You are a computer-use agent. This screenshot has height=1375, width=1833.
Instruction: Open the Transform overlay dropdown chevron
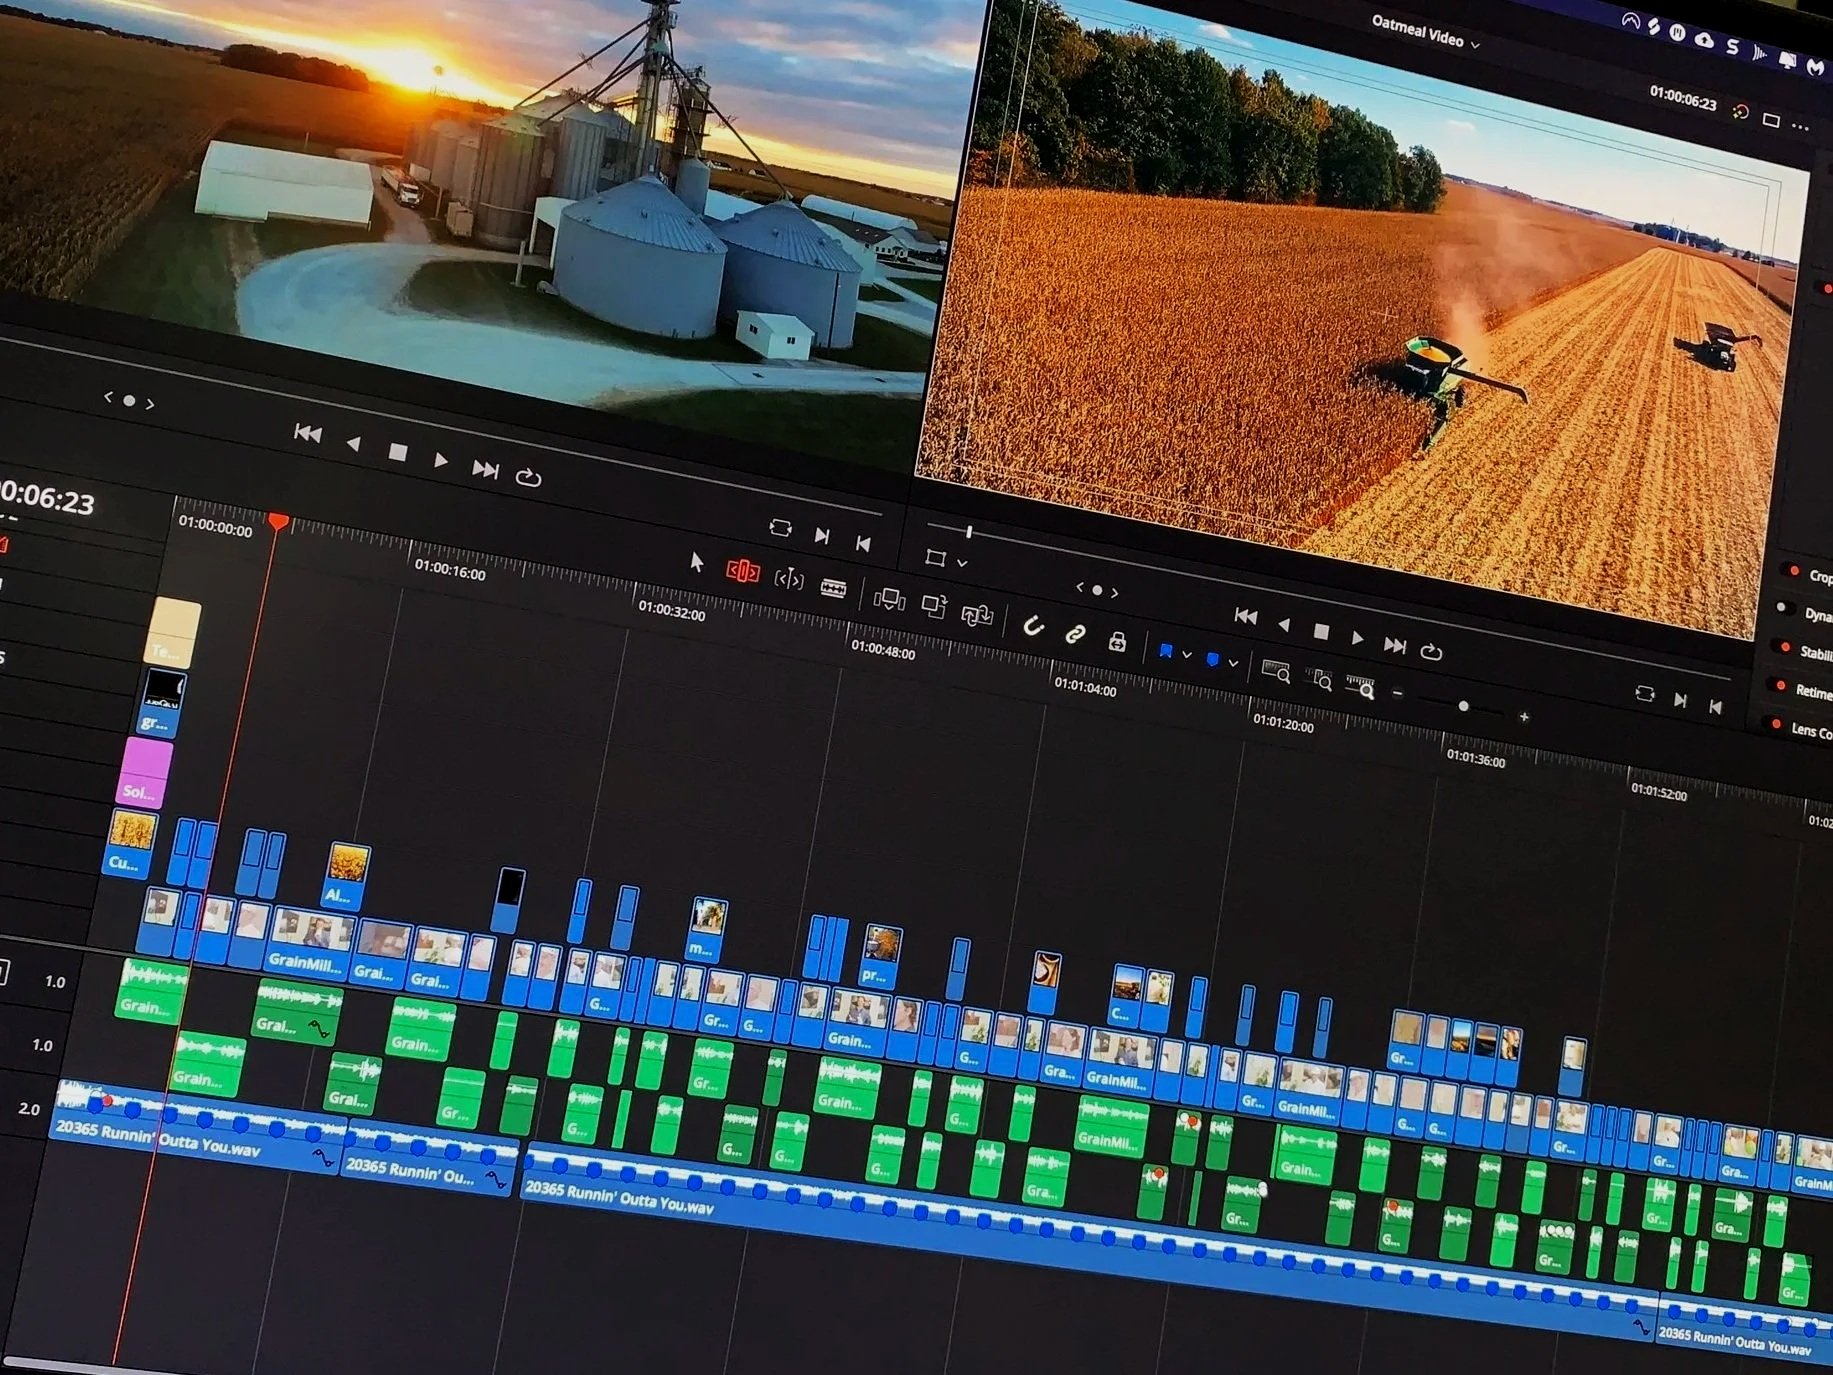pyautogui.click(x=962, y=563)
